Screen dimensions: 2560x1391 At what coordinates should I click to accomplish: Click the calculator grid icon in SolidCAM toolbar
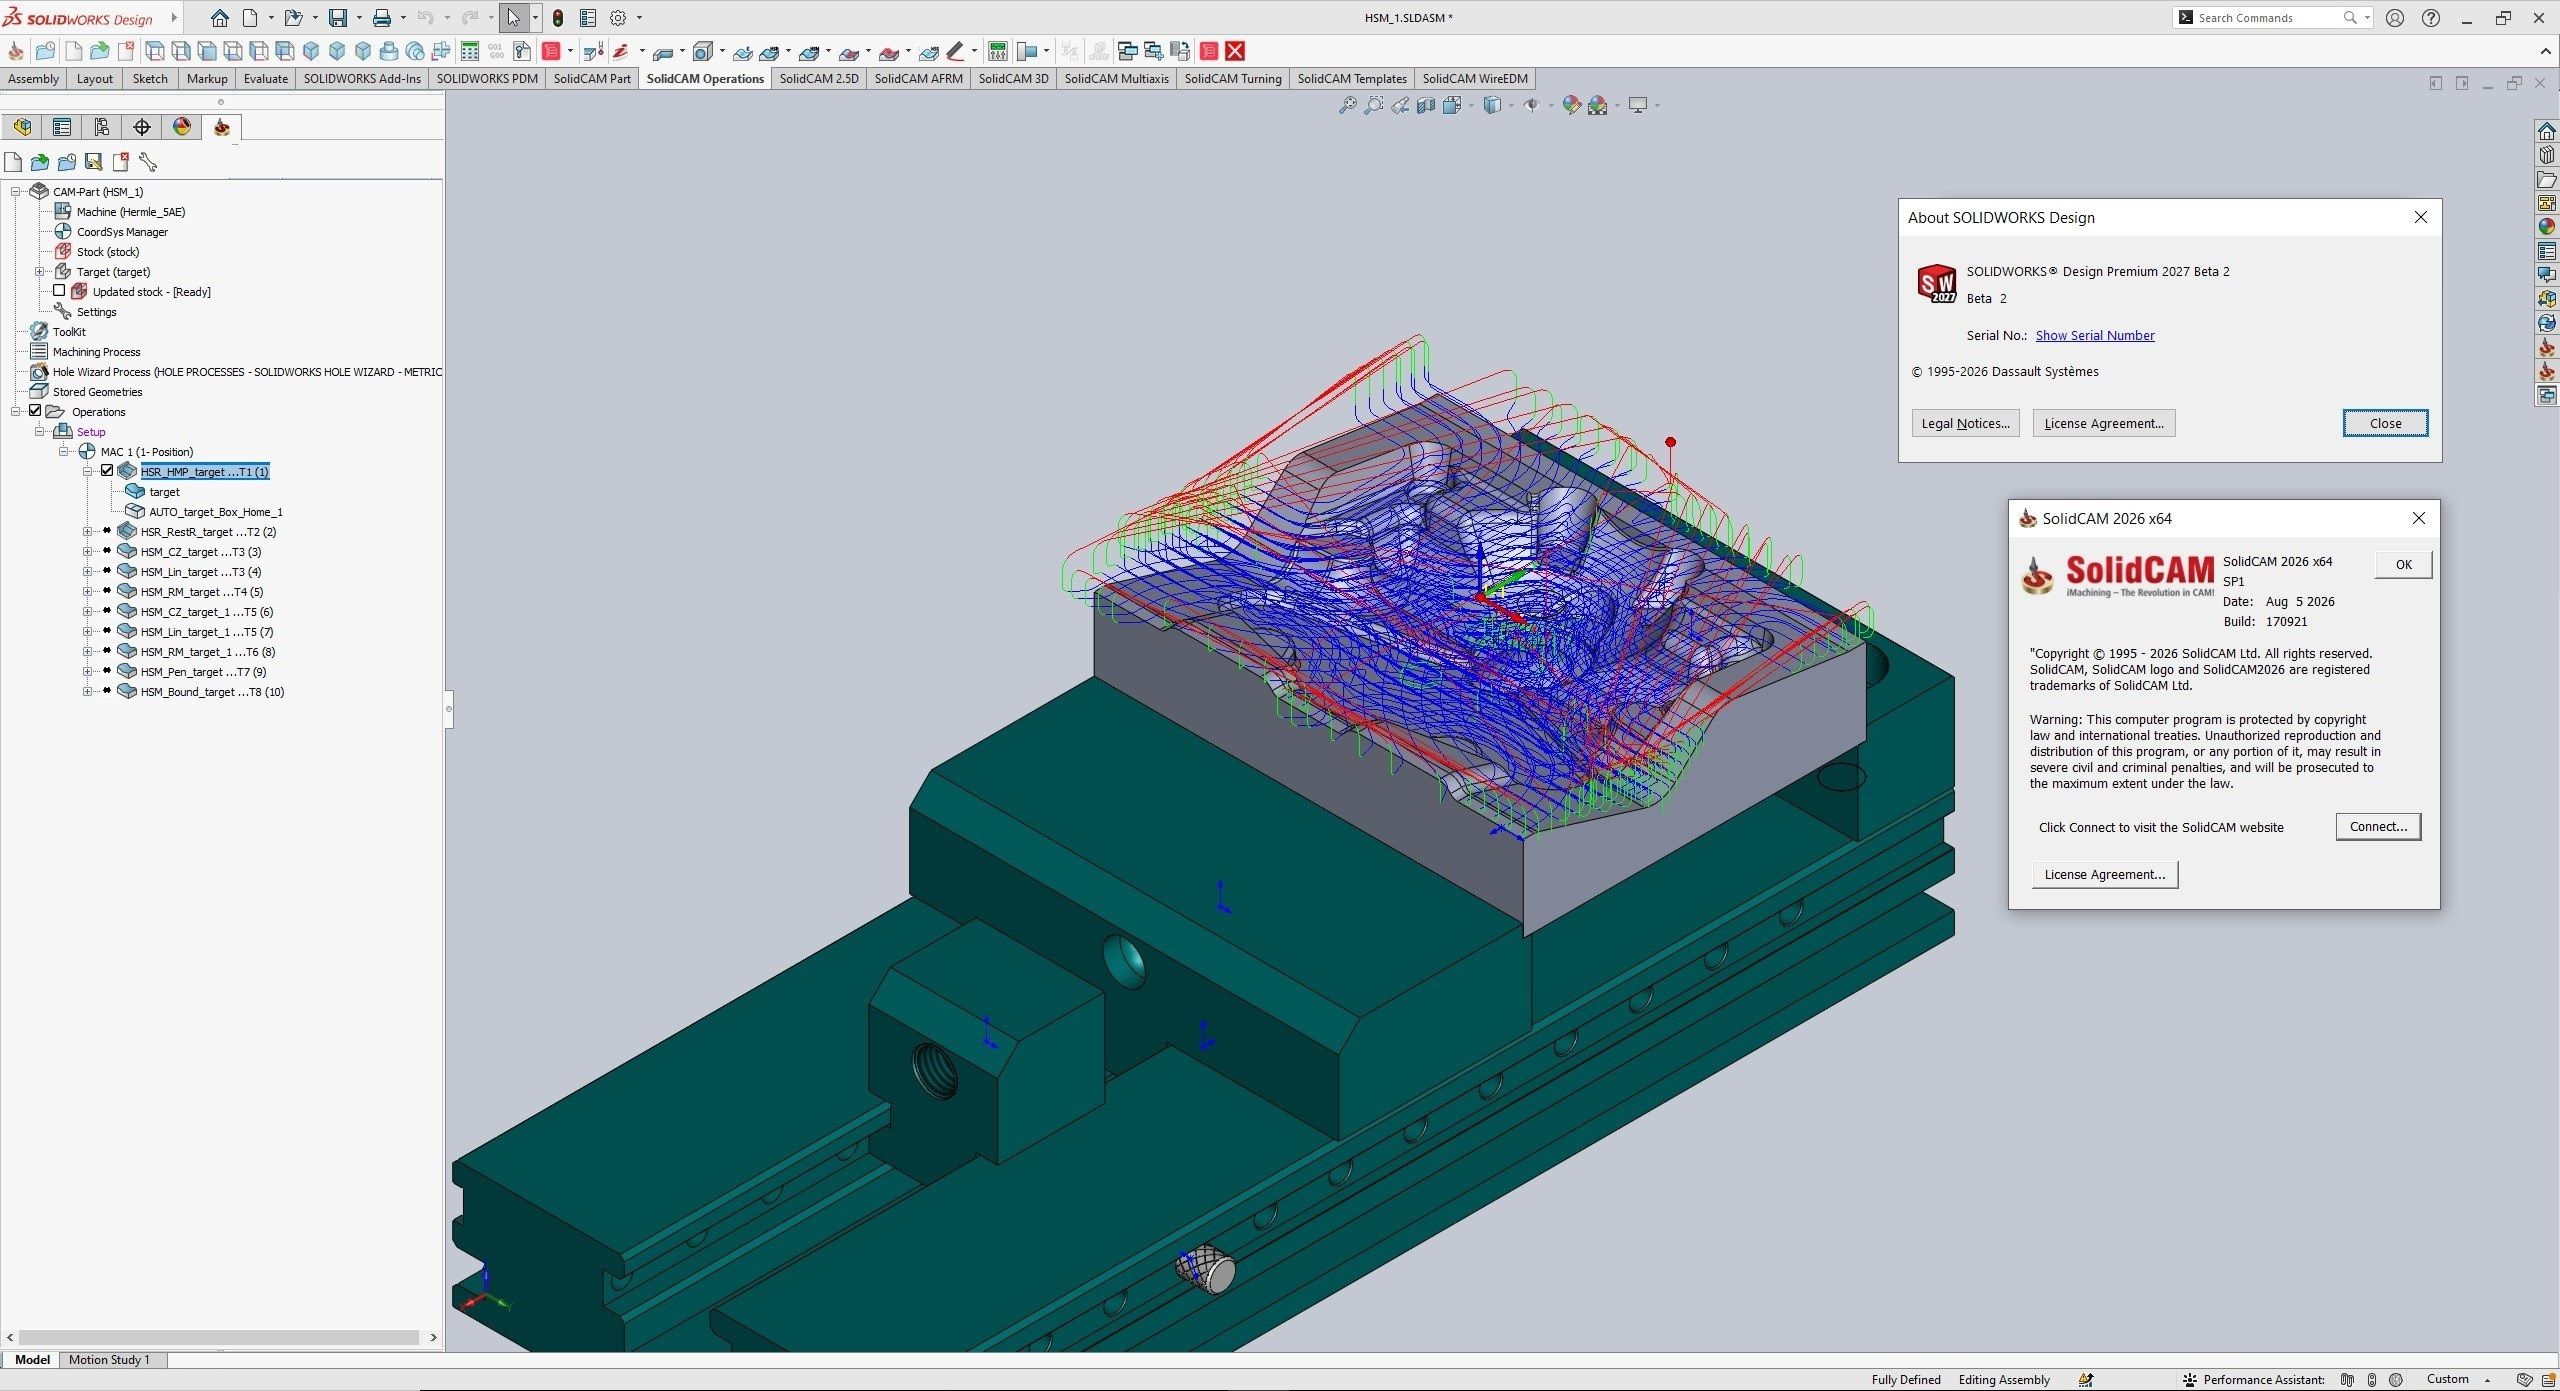[x=470, y=51]
